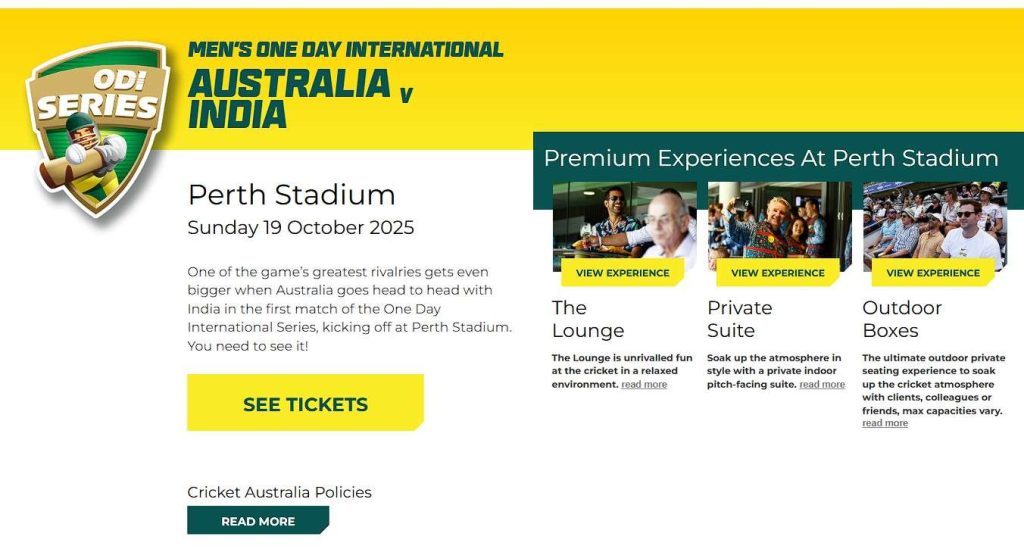
Task: Click The Lounge heading
Action: pyautogui.click(x=588, y=319)
